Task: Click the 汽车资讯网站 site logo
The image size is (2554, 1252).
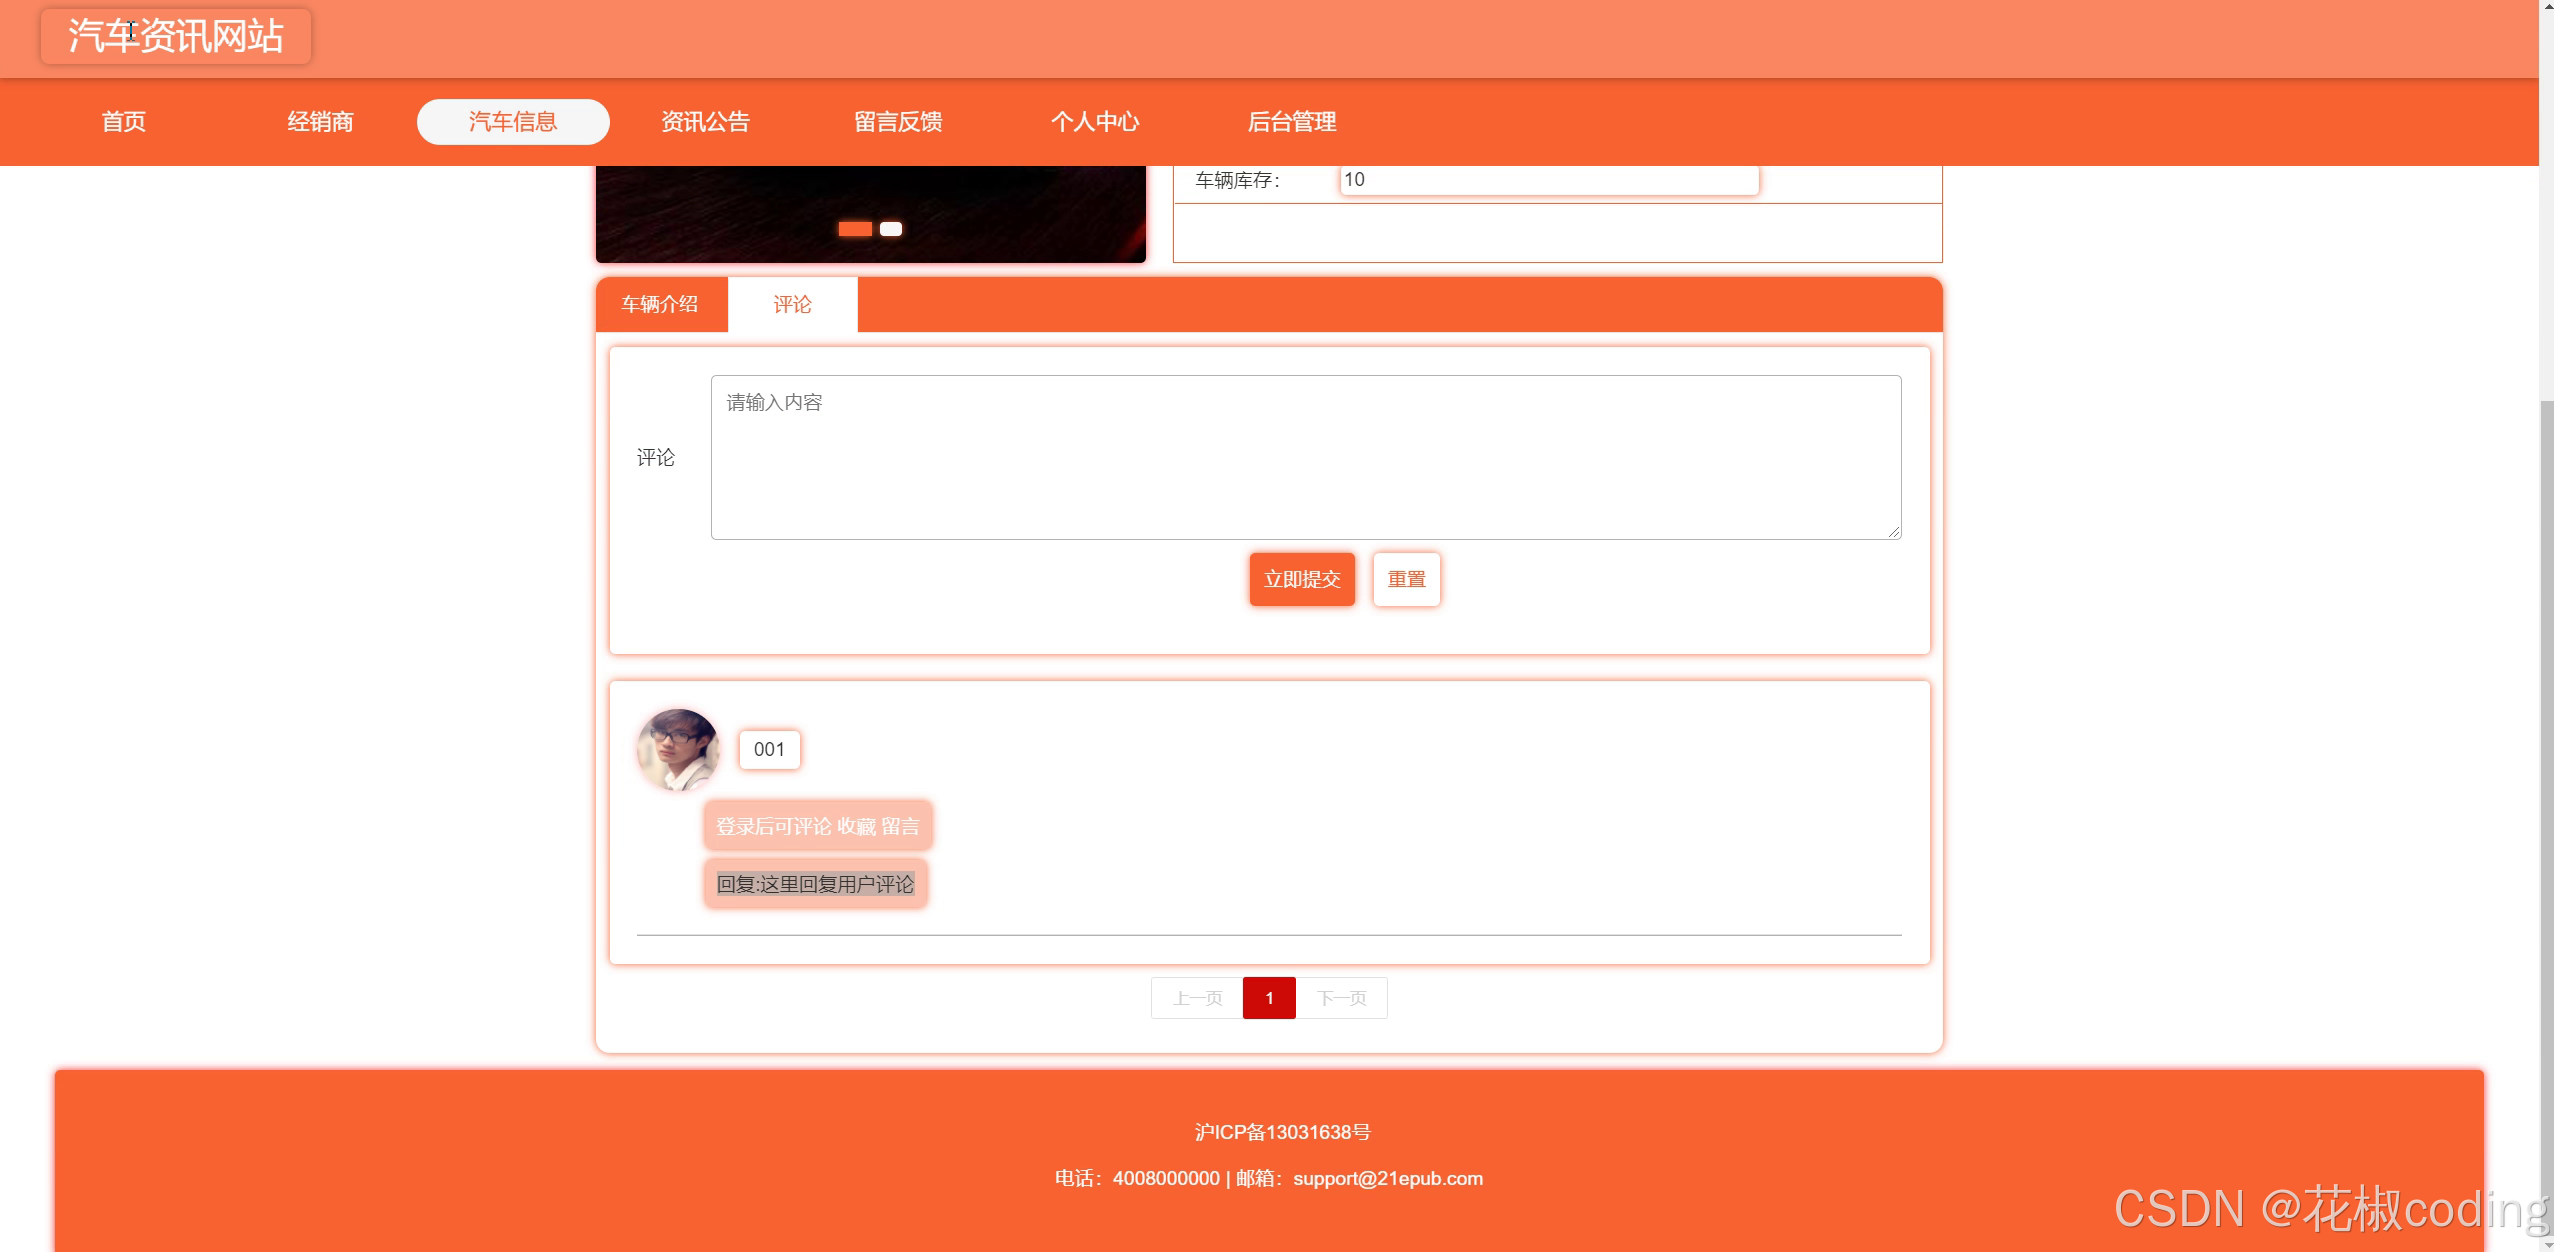Action: pos(176,36)
